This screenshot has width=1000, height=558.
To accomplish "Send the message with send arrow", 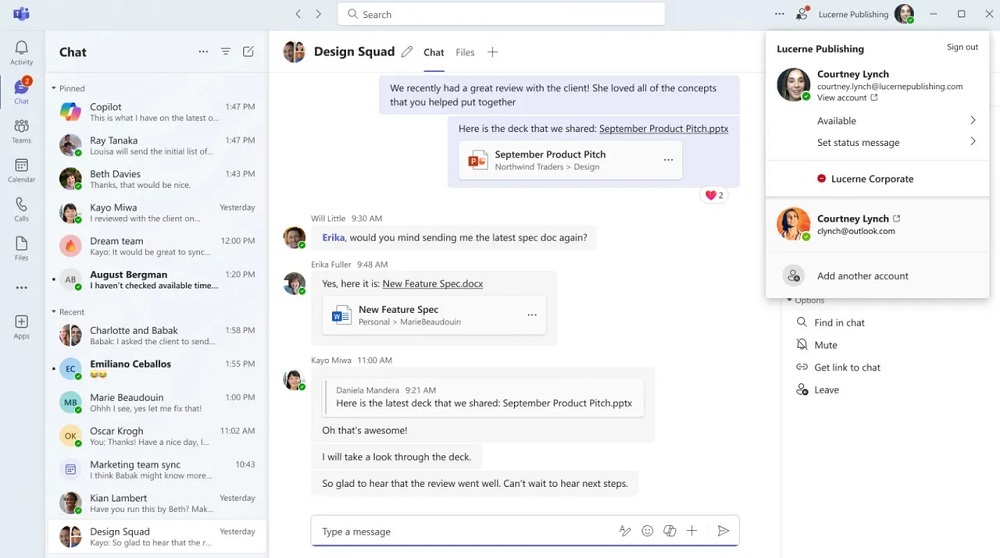I will pyautogui.click(x=723, y=531).
